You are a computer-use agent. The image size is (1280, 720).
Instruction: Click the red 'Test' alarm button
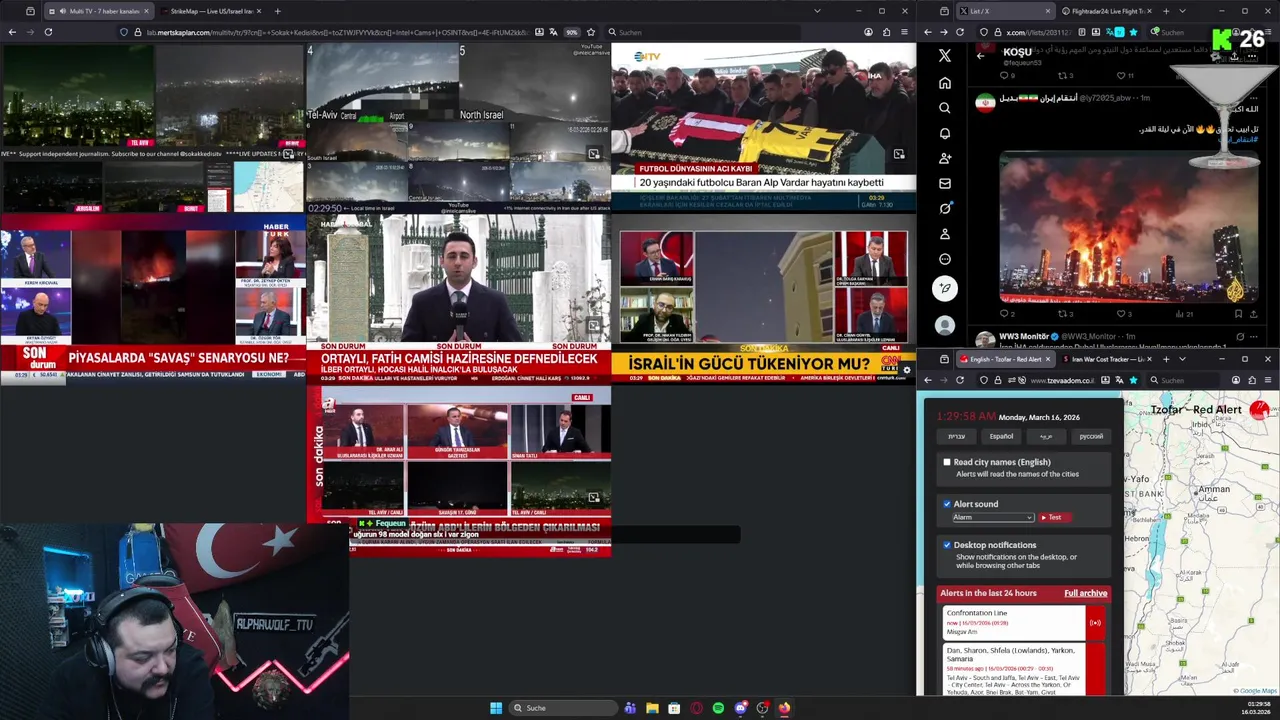(x=1054, y=517)
